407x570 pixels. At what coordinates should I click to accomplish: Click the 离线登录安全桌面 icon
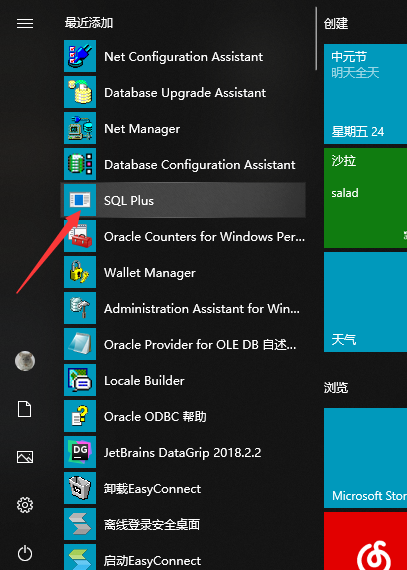(x=80, y=524)
